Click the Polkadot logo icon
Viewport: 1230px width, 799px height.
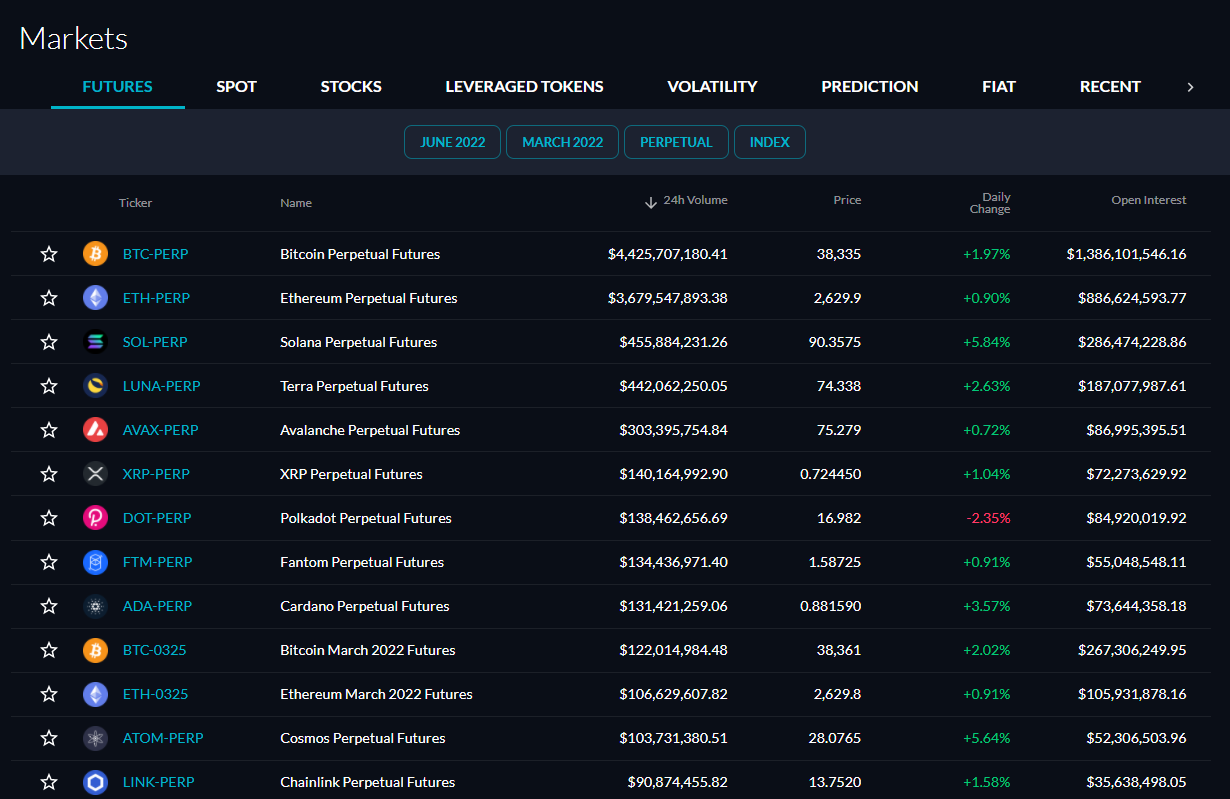95,518
